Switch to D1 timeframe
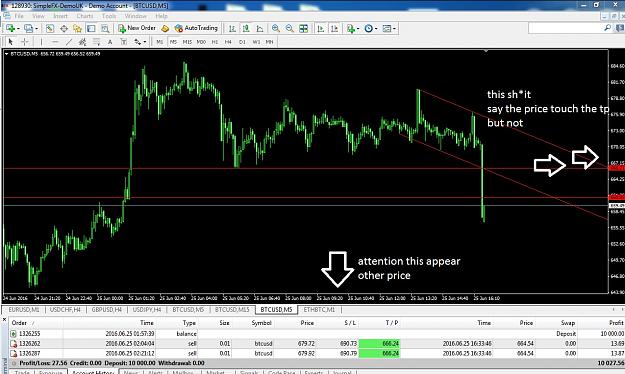625x374 pixels. pyautogui.click(x=242, y=41)
